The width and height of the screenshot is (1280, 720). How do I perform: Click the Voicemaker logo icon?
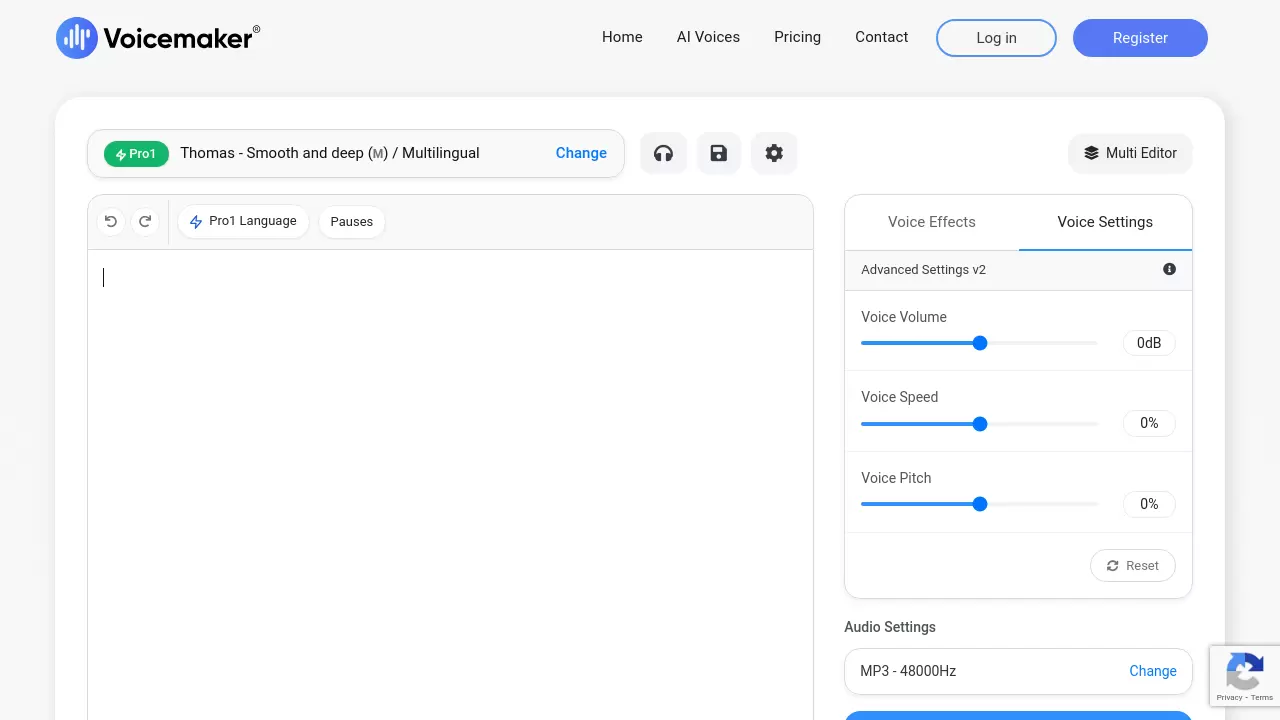click(x=76, y=37)
